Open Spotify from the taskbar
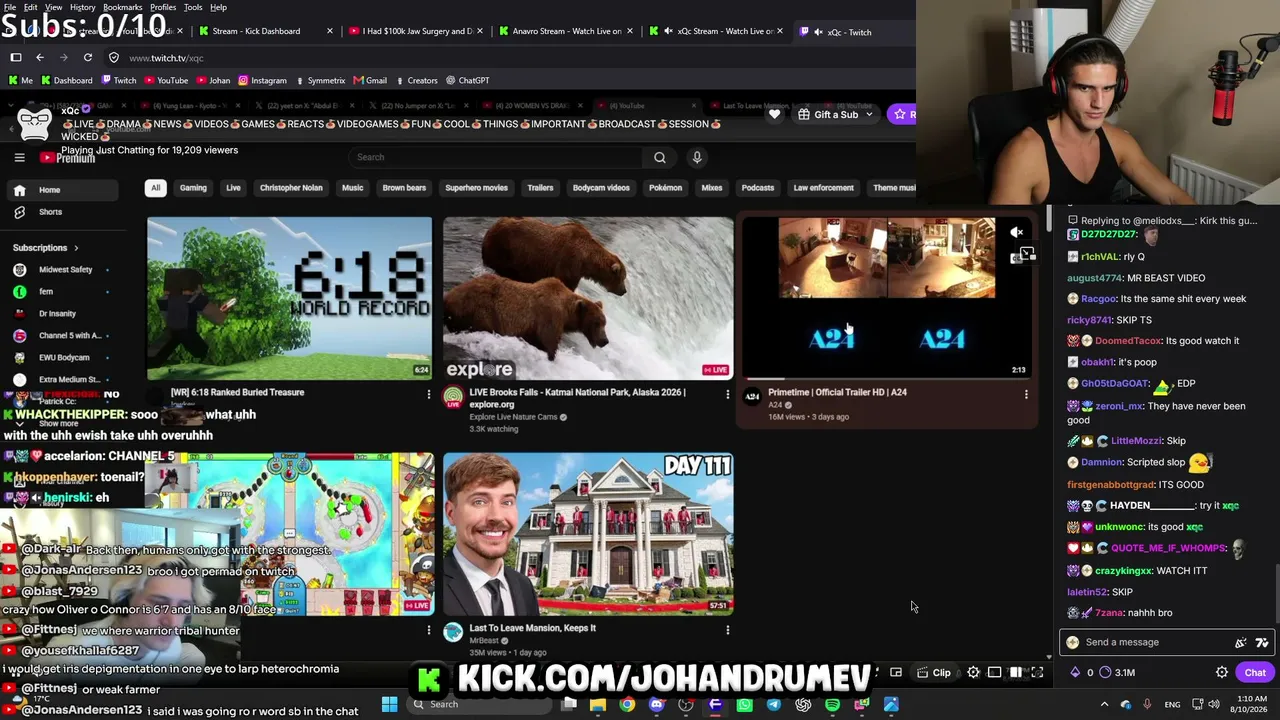The height and width of the screenshot is (720, 1280). coord(832,704)
